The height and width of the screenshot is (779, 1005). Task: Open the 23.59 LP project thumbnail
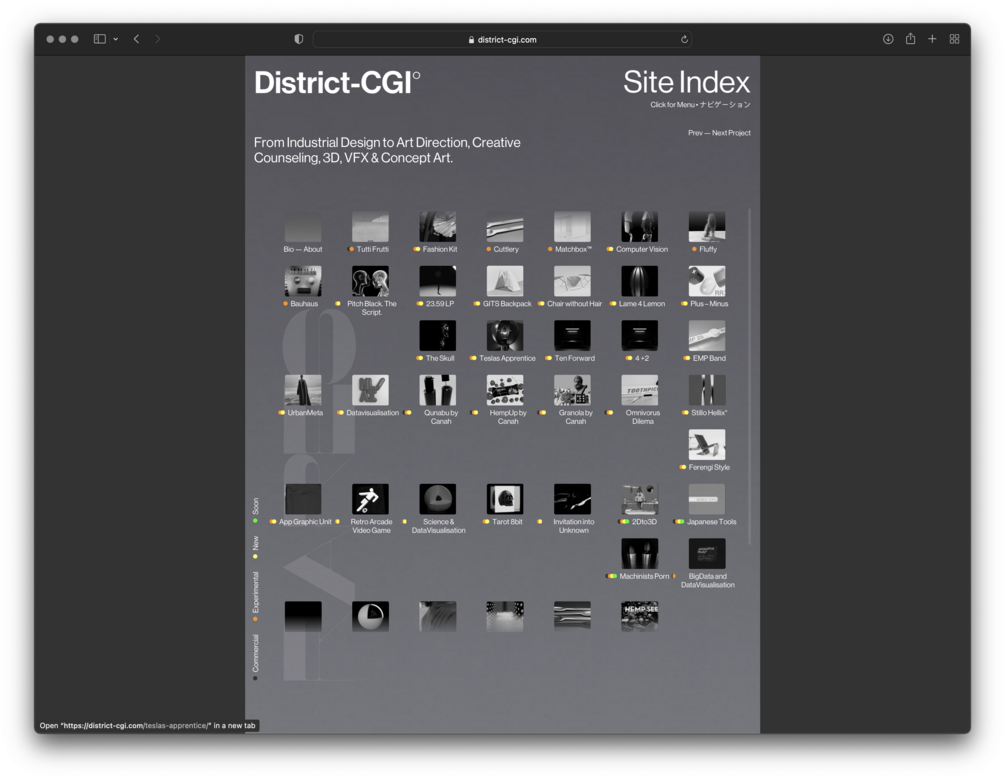438,281
